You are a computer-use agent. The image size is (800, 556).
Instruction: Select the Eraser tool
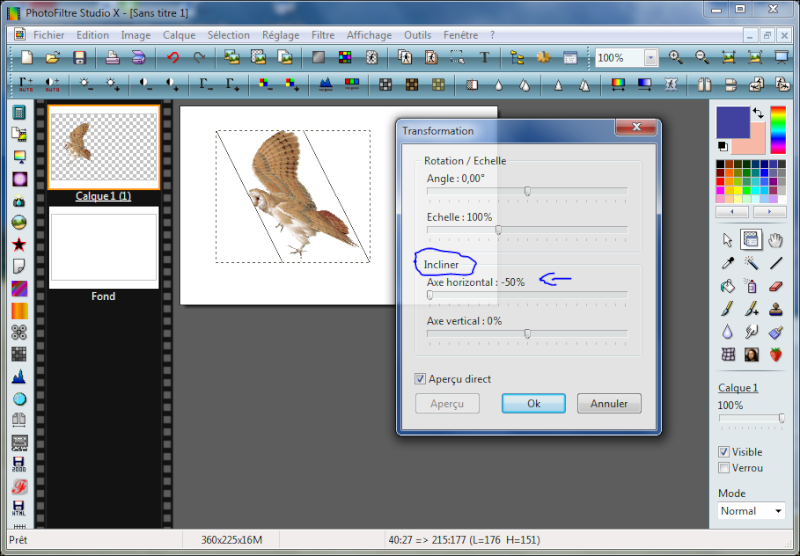(x=776, y=286)
